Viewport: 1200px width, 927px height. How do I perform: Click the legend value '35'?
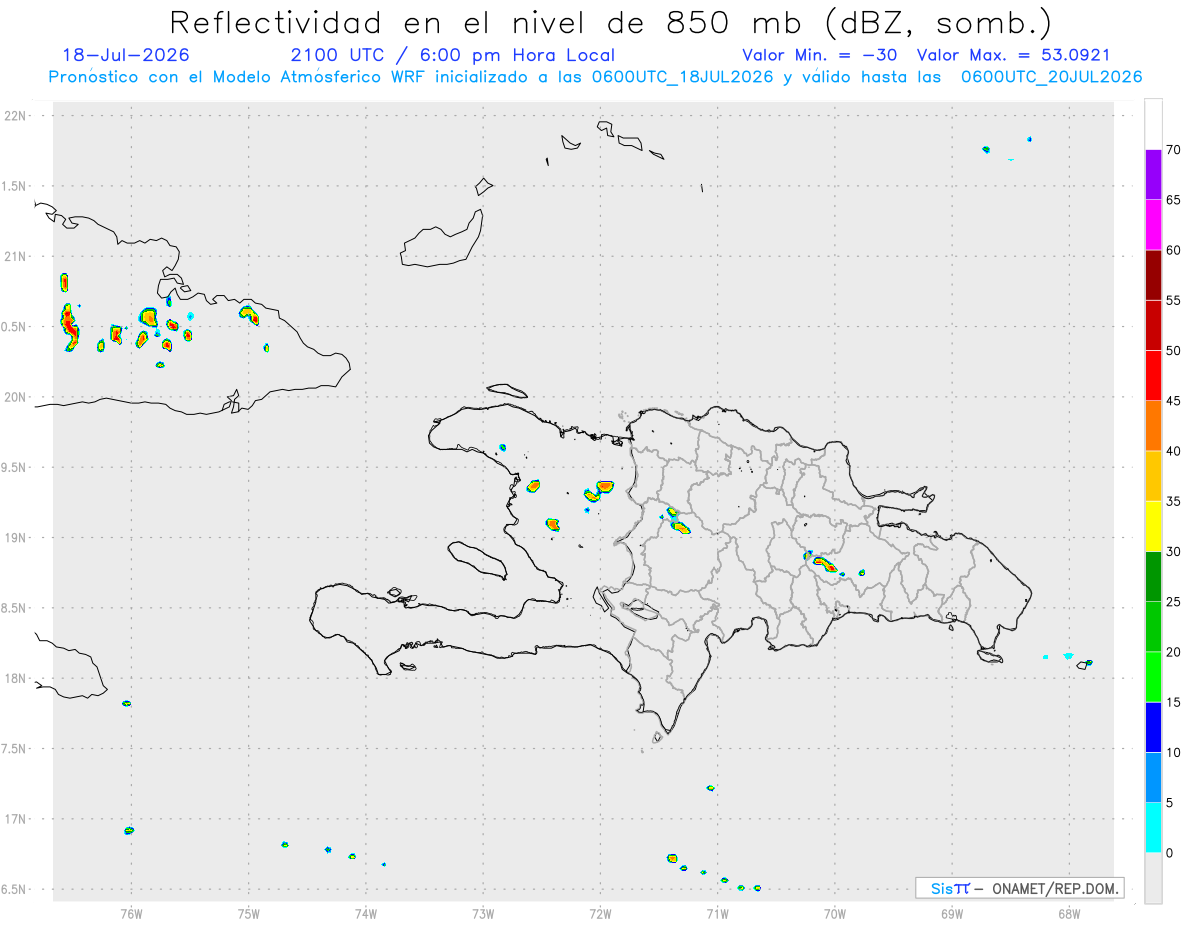[1174, 501]
